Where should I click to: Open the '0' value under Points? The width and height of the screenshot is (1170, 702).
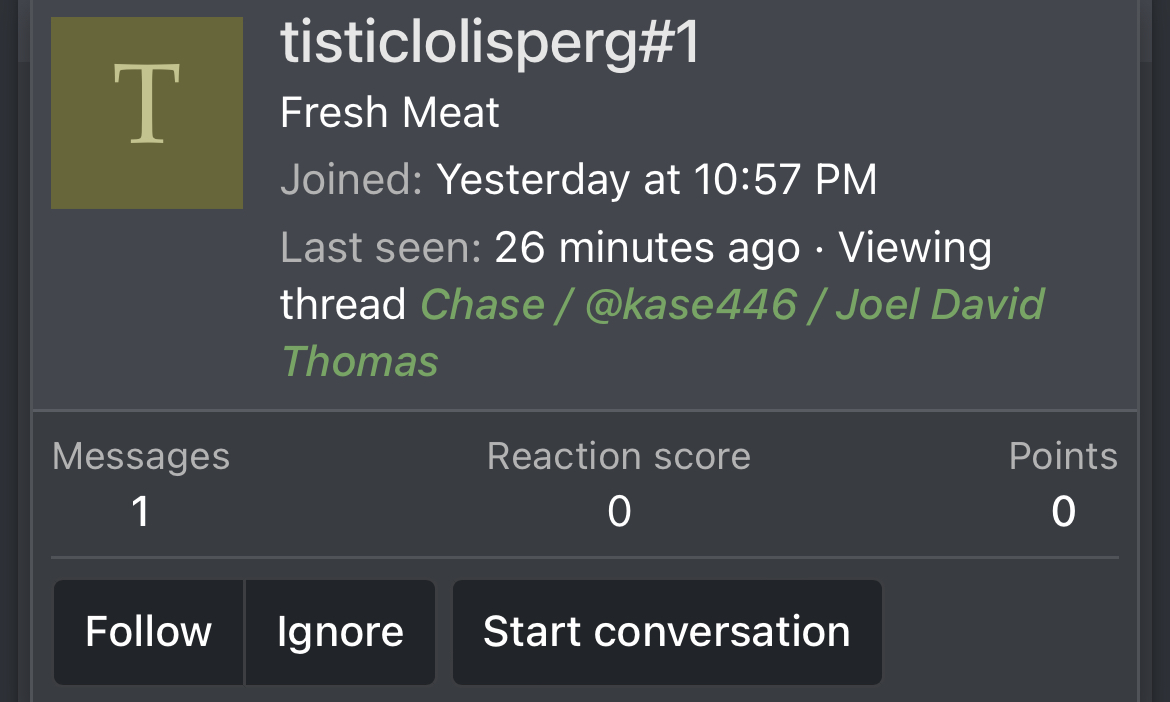(1063, 512)
